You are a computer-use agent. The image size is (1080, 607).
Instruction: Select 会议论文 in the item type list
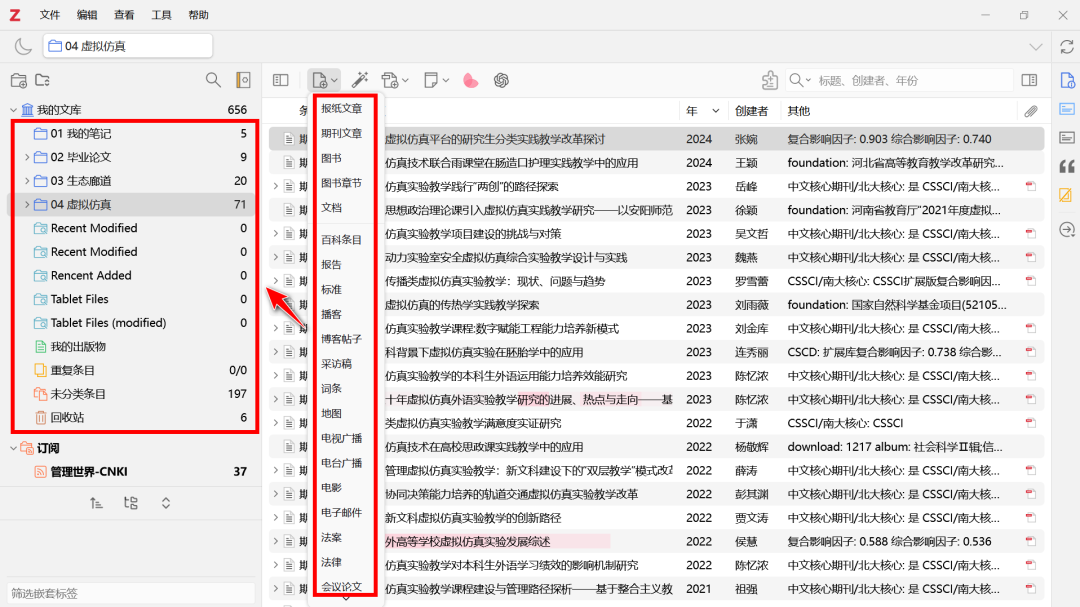click(341, 587)
